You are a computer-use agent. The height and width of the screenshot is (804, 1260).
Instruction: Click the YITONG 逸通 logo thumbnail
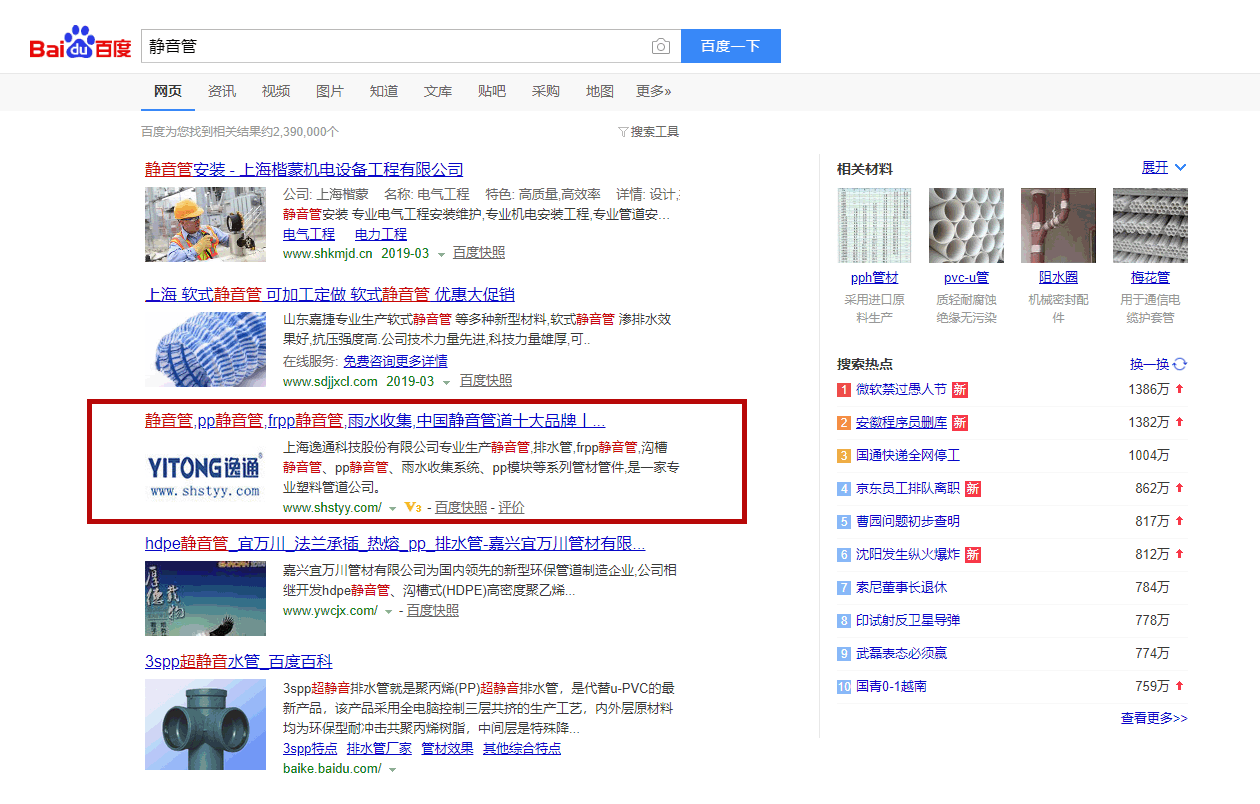pos(205,475)
